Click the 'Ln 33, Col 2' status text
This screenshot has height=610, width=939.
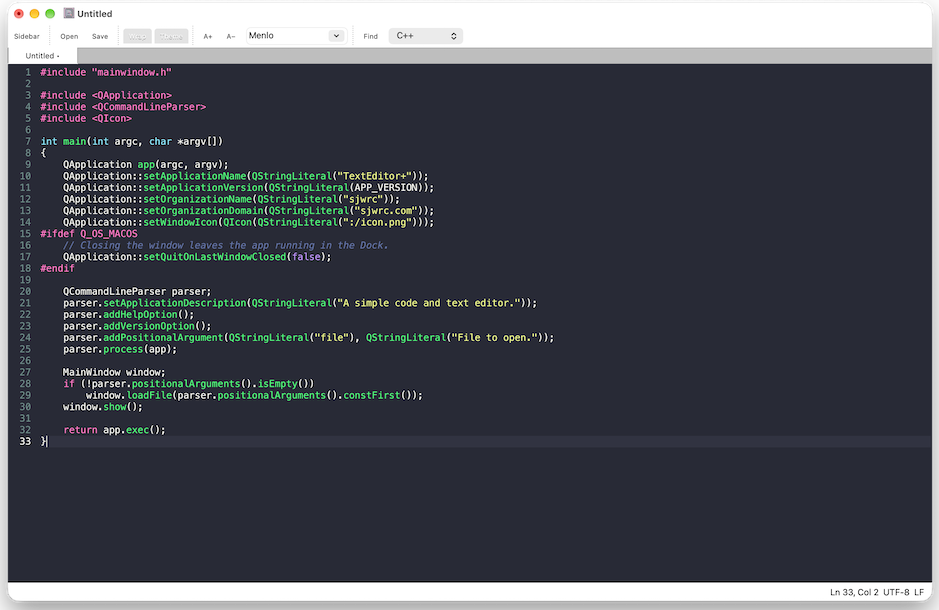click(x=854, y=592)
